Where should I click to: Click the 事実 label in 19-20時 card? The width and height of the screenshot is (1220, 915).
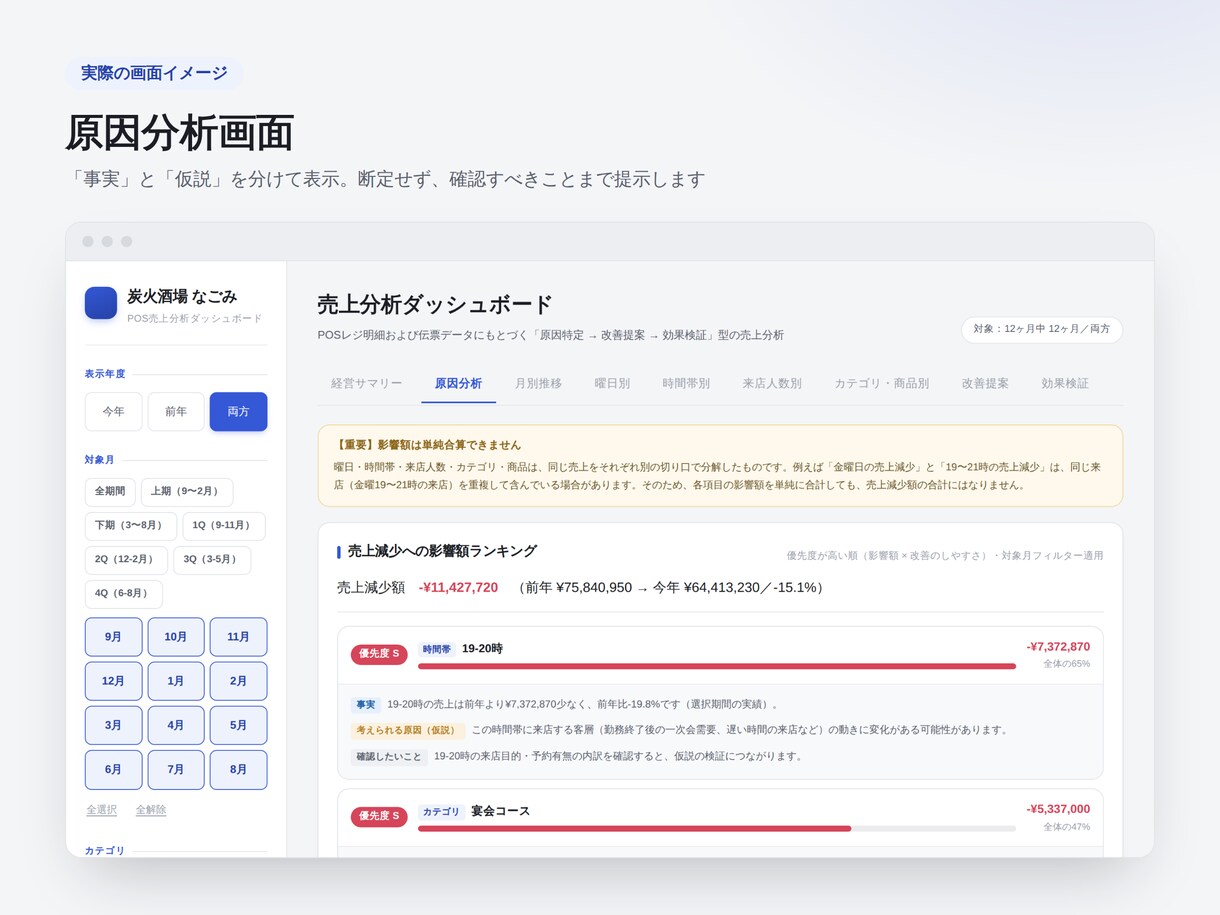(366, 704)
